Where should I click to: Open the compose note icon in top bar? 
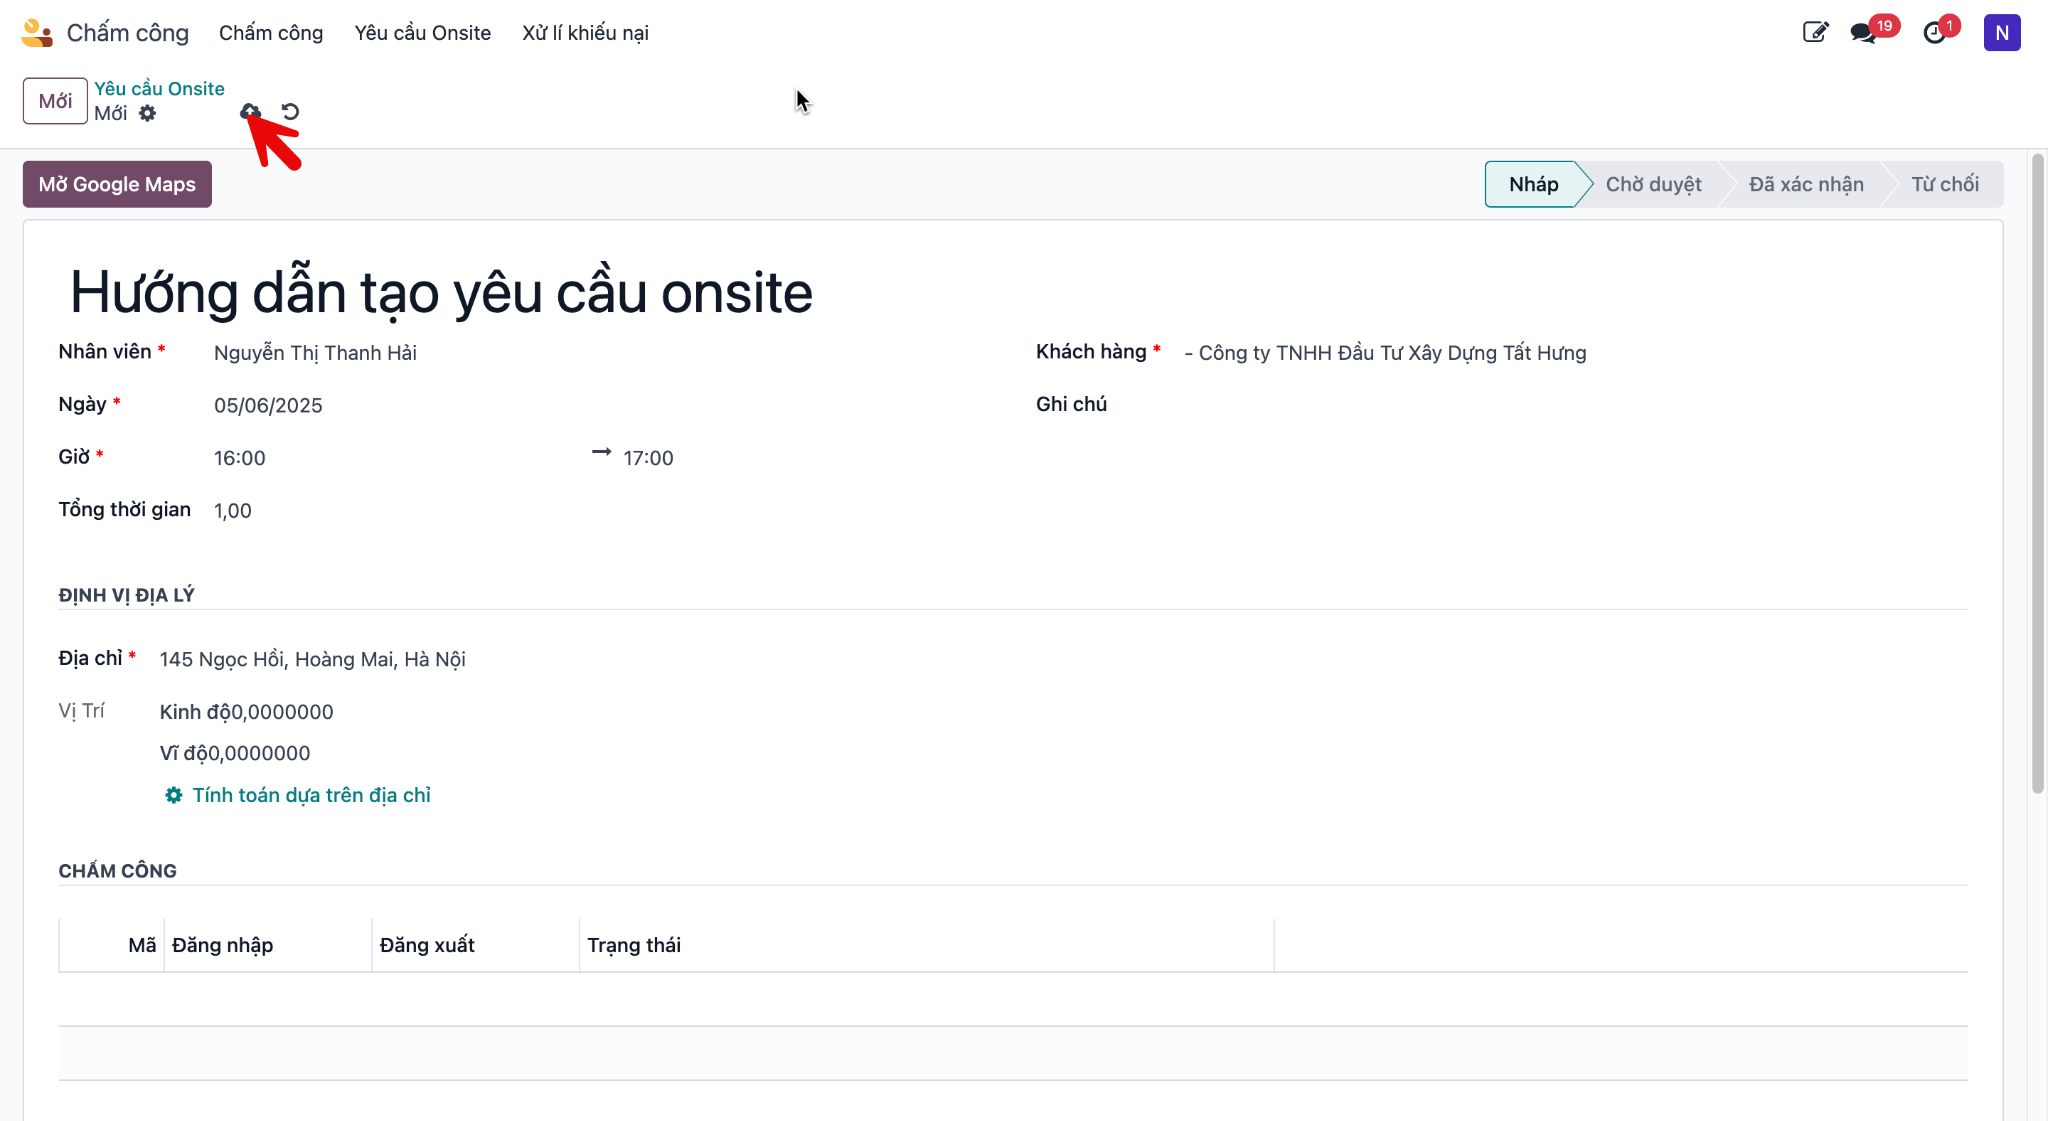(1815, 33)
